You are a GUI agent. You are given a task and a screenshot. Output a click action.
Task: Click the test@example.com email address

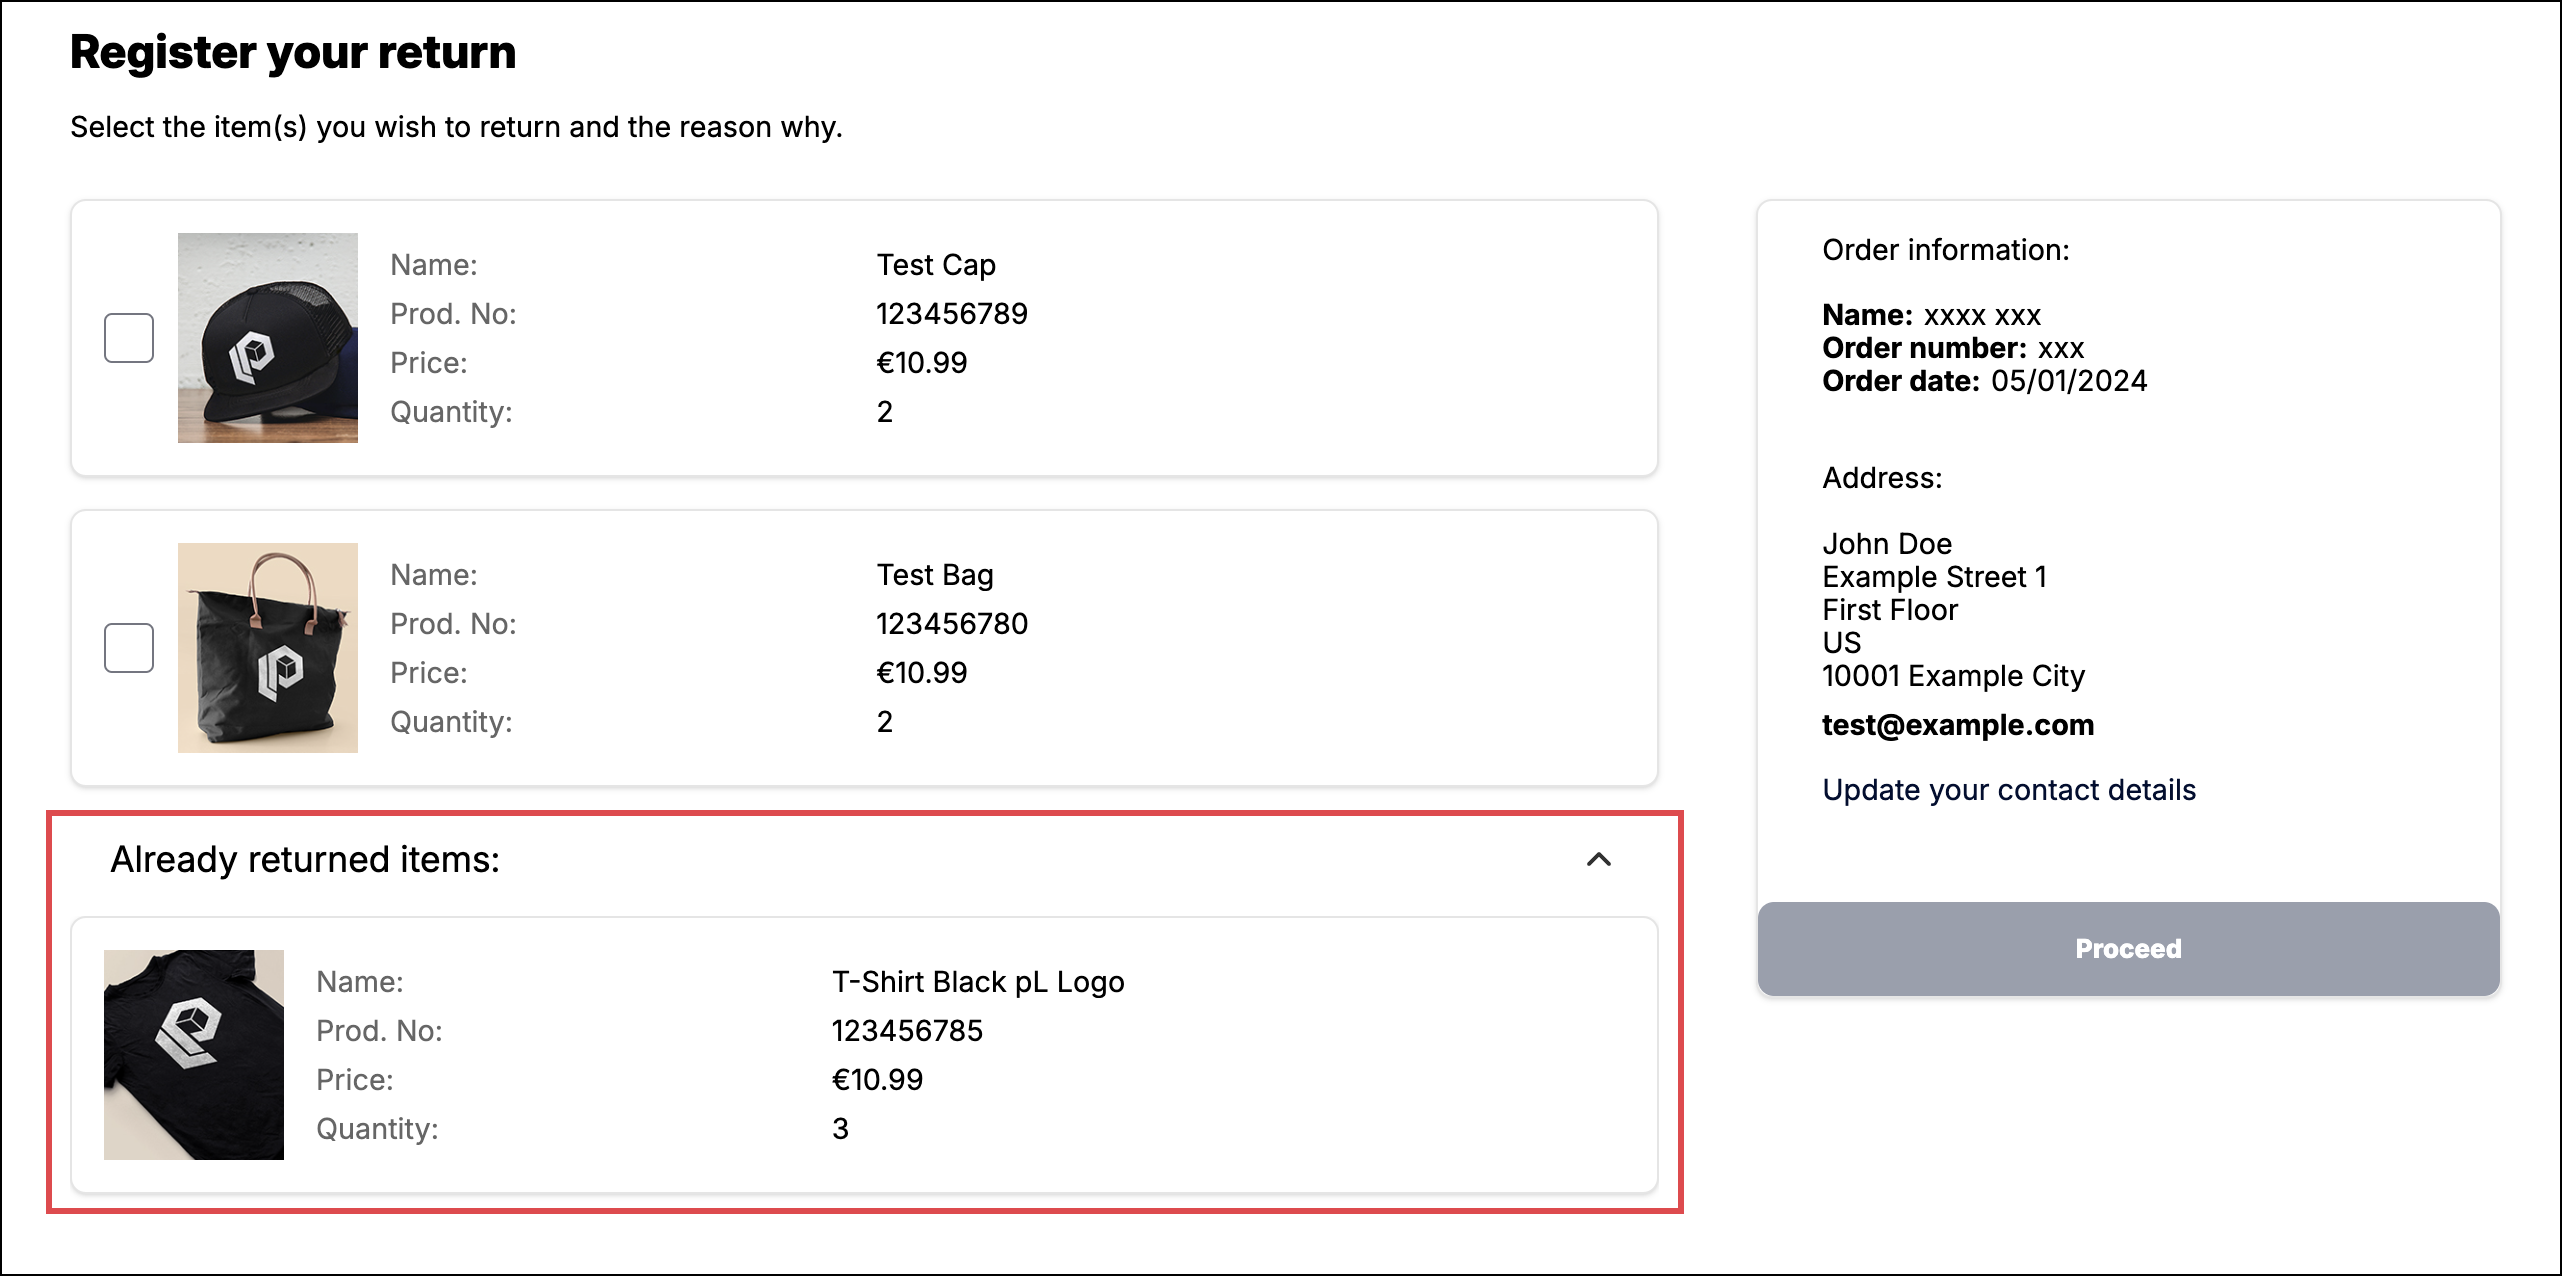pyautogui.click(x=1957, y=725)
